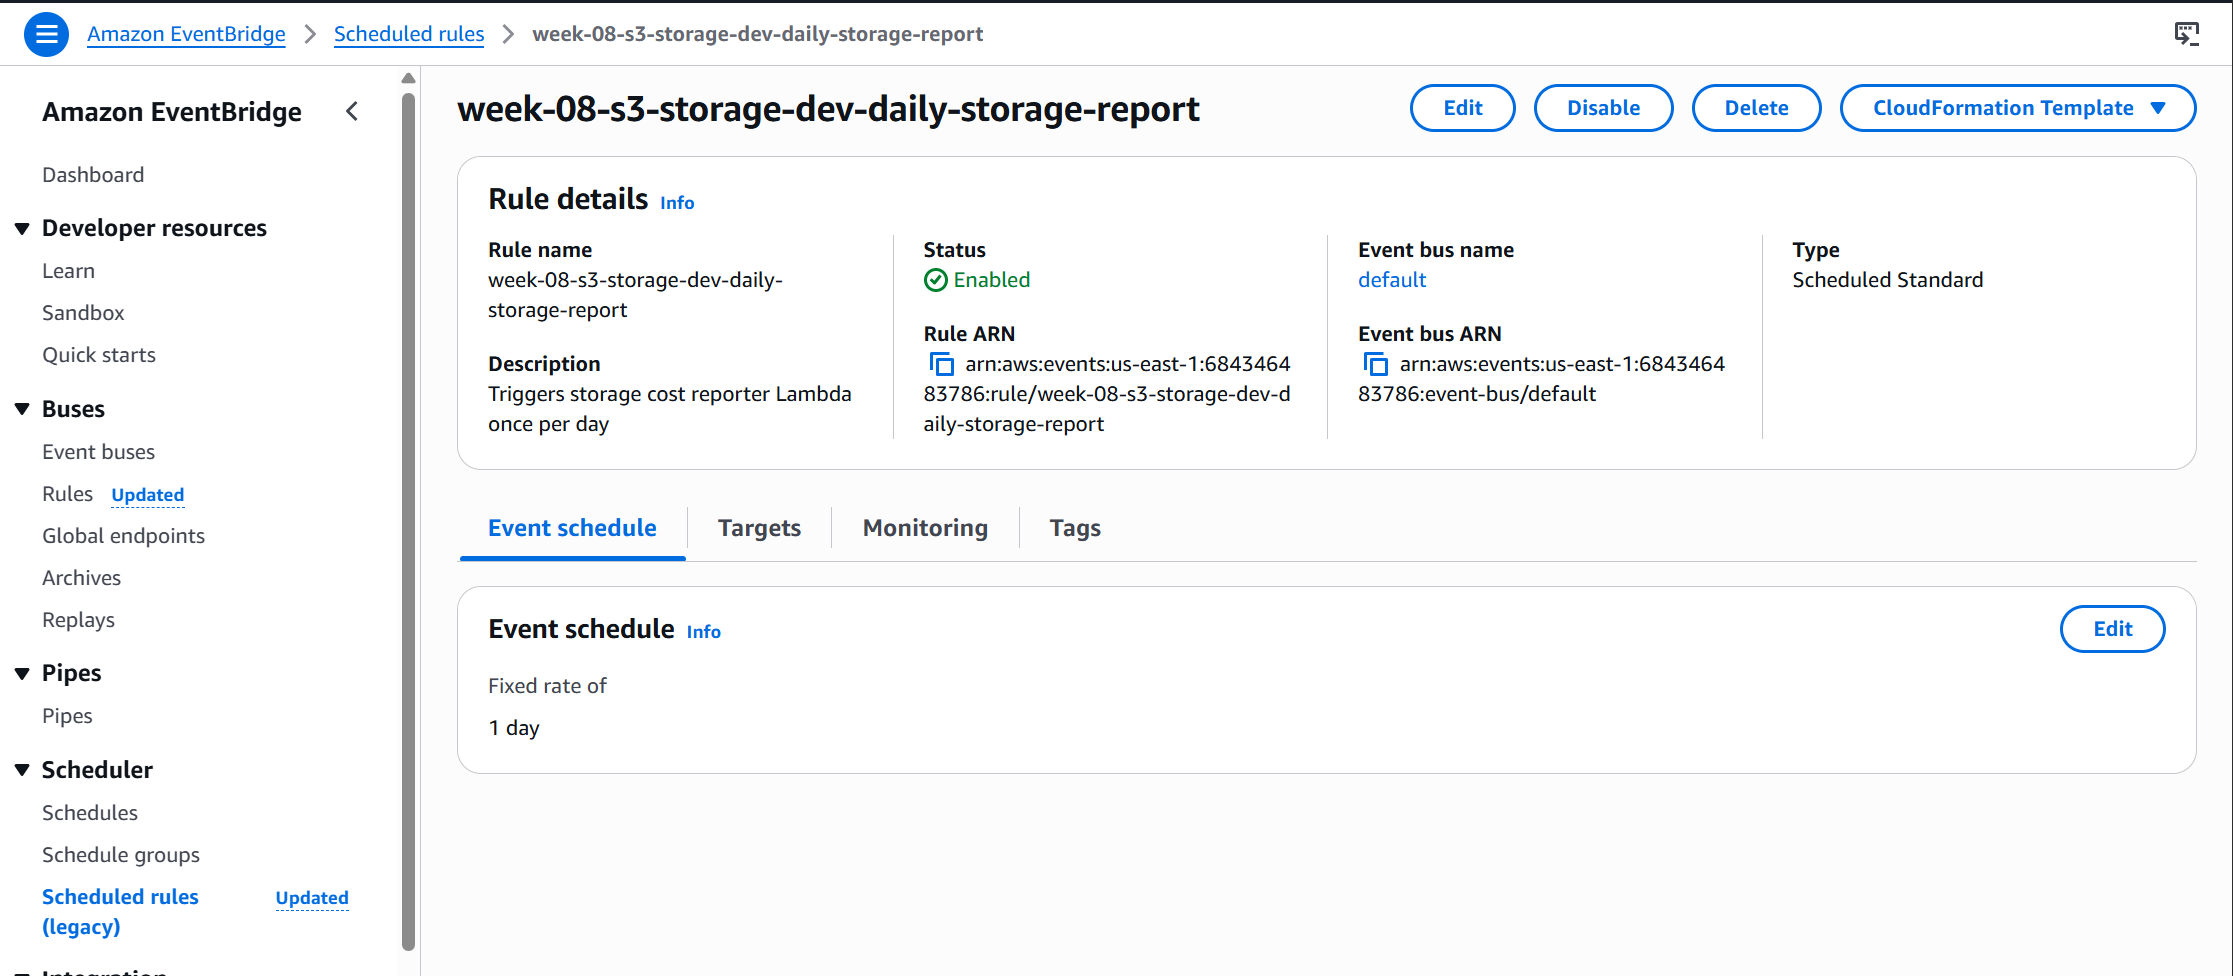This screenshot has width=2233, height=976.
Task: Click Edit in the Event schedule panel
Action: pos(2113,629)
